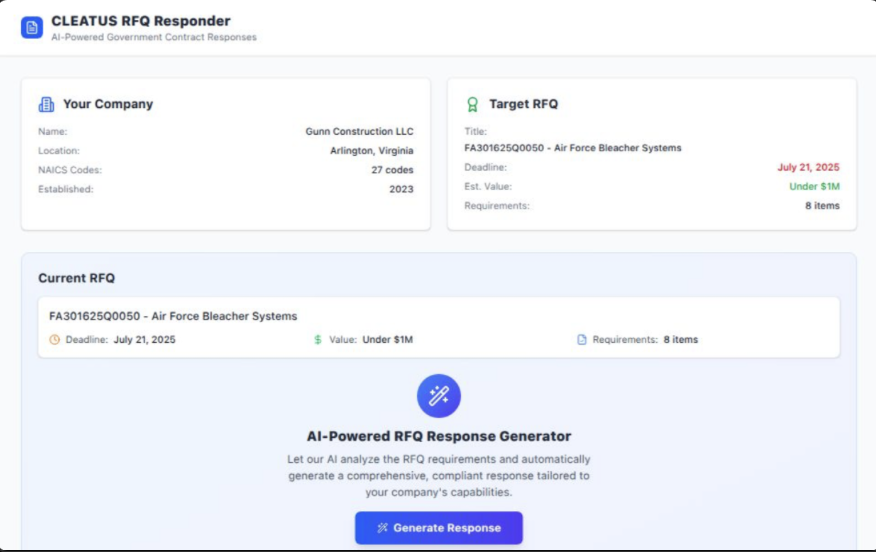Click the 27 codes value
This screenshot has width=876, height=552.
pos(392,170)
